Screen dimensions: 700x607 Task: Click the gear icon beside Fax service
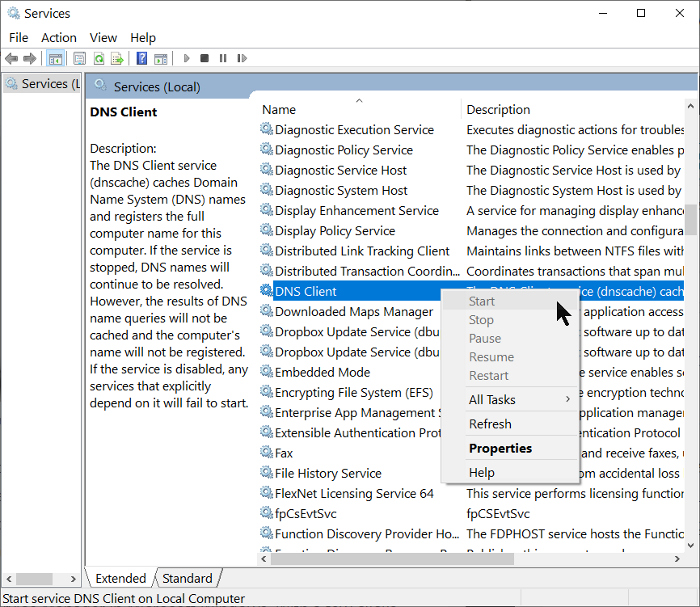pyautogui.click(x=266, y=453)
